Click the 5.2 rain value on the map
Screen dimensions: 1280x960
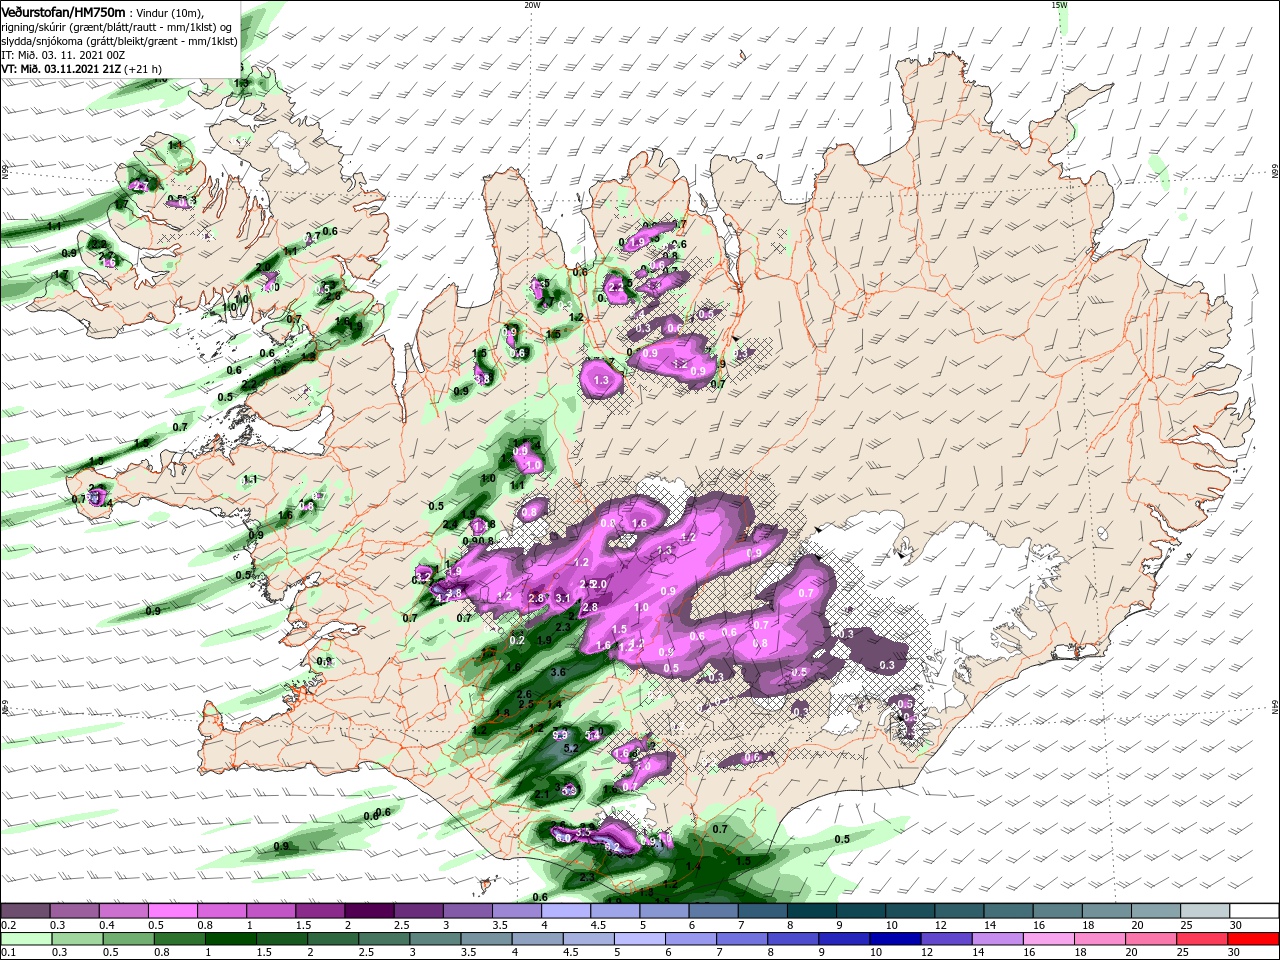coord(572,748)
